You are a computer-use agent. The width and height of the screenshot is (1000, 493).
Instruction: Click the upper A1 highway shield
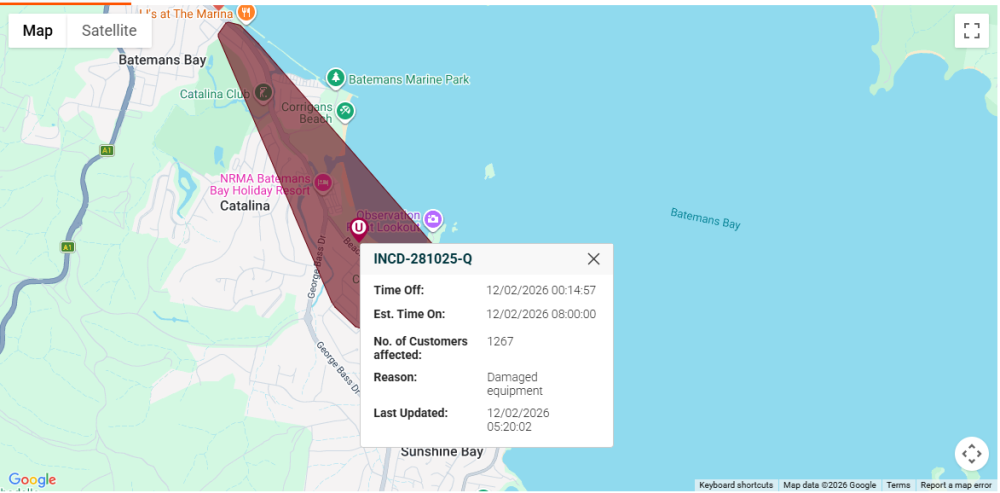click(x=107, y=150)
